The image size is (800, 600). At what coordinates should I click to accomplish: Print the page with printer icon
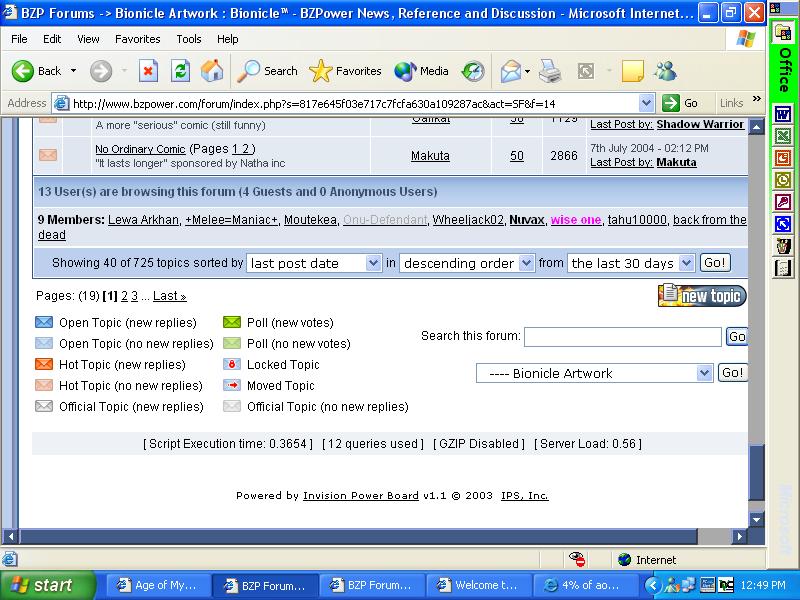(x=551, y=71)
